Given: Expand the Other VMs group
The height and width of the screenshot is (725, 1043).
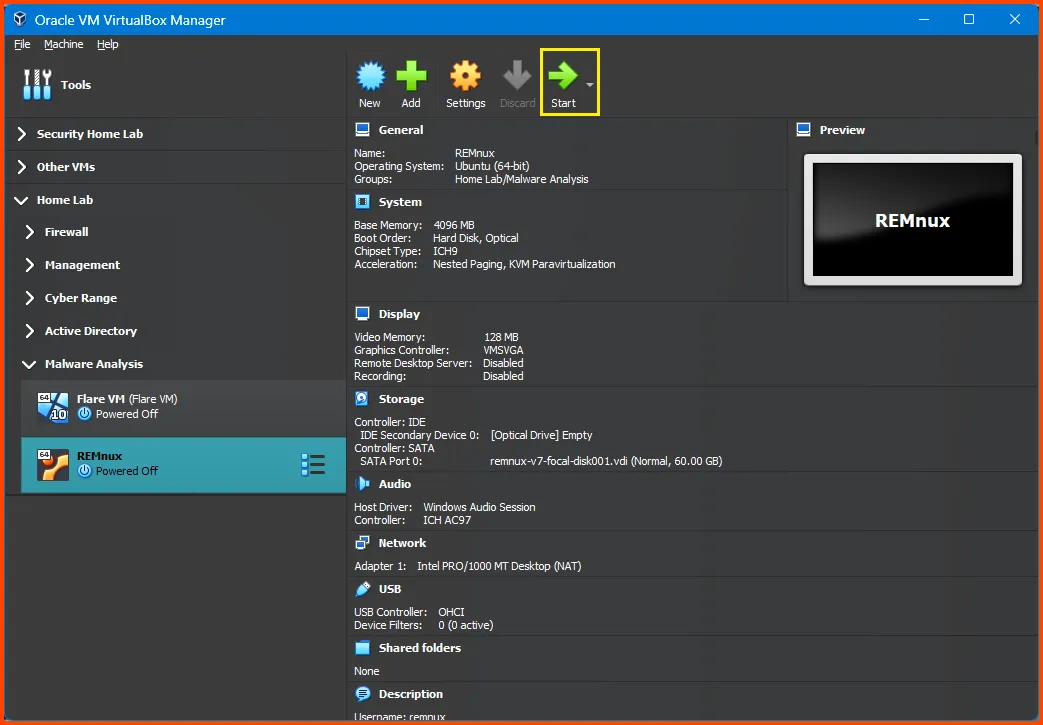Looking at the screenshot, I should 21,167.
